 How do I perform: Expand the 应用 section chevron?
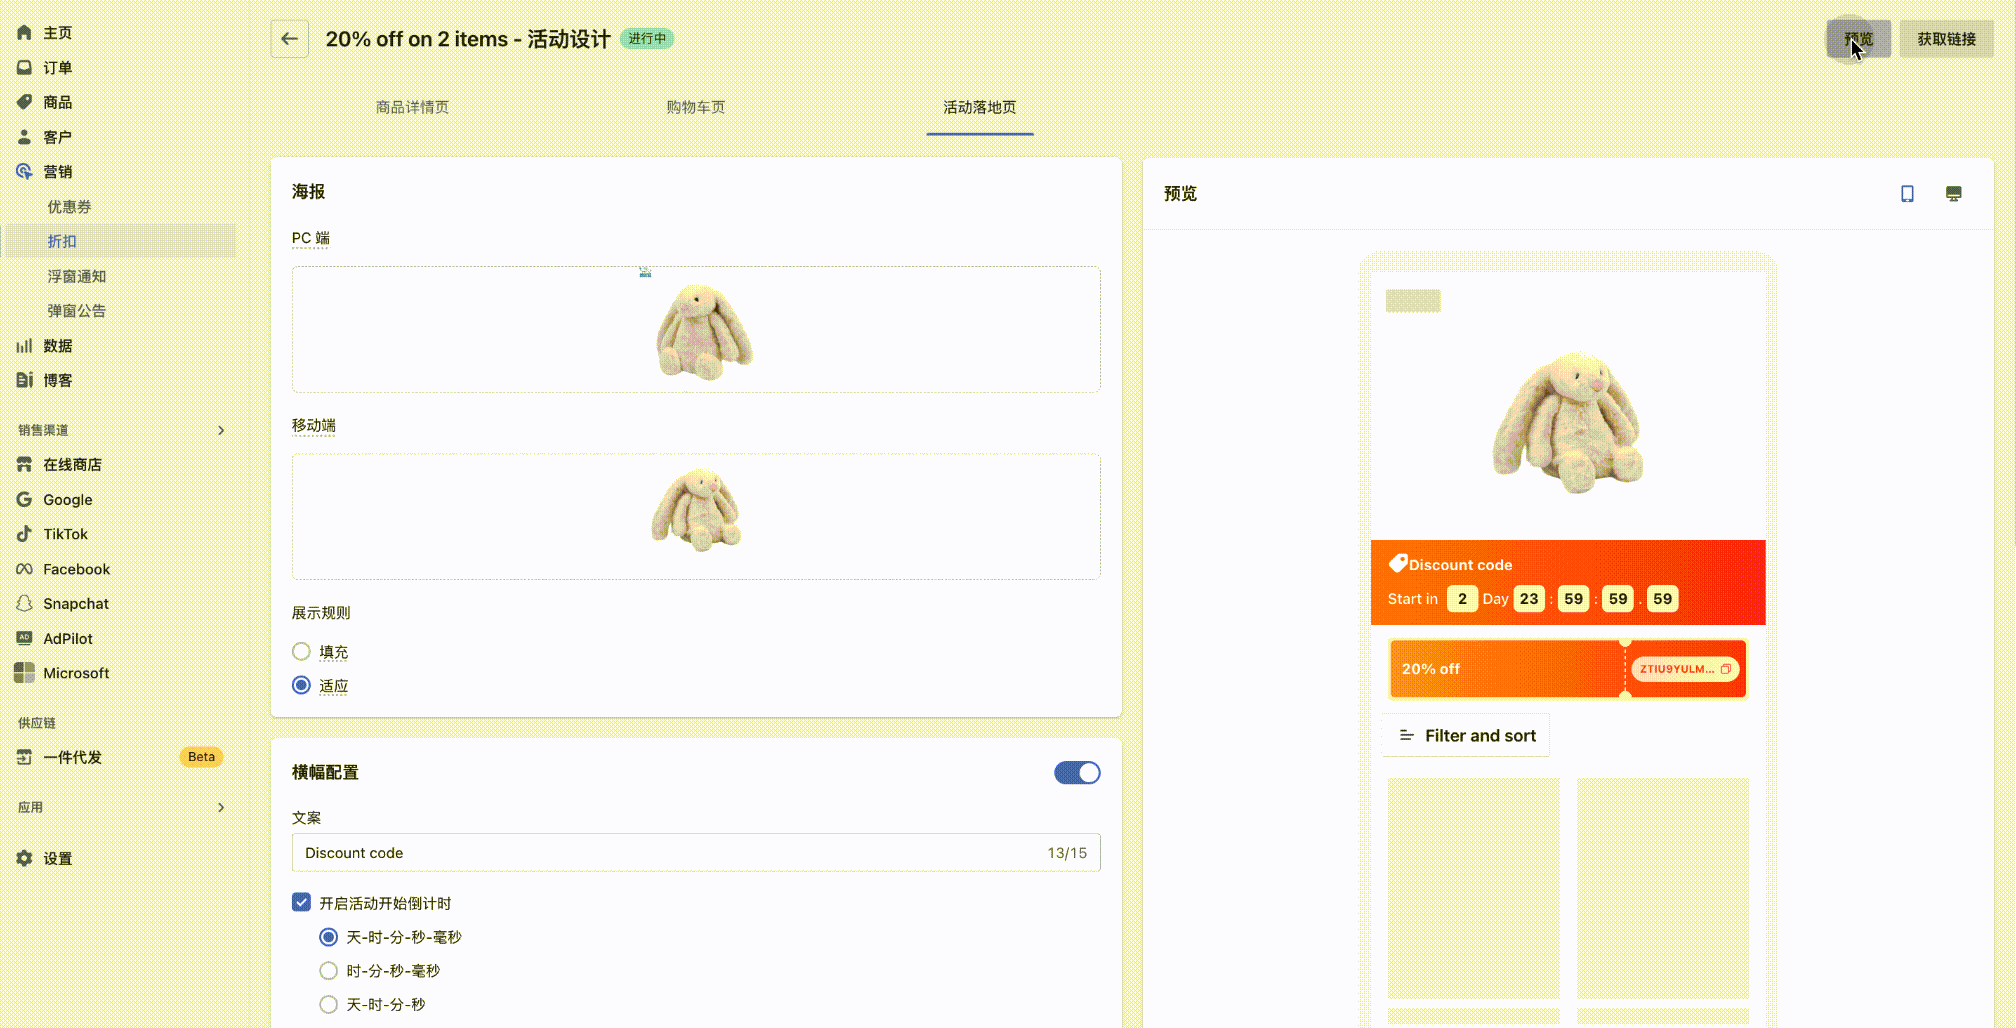tap(221, 807)
